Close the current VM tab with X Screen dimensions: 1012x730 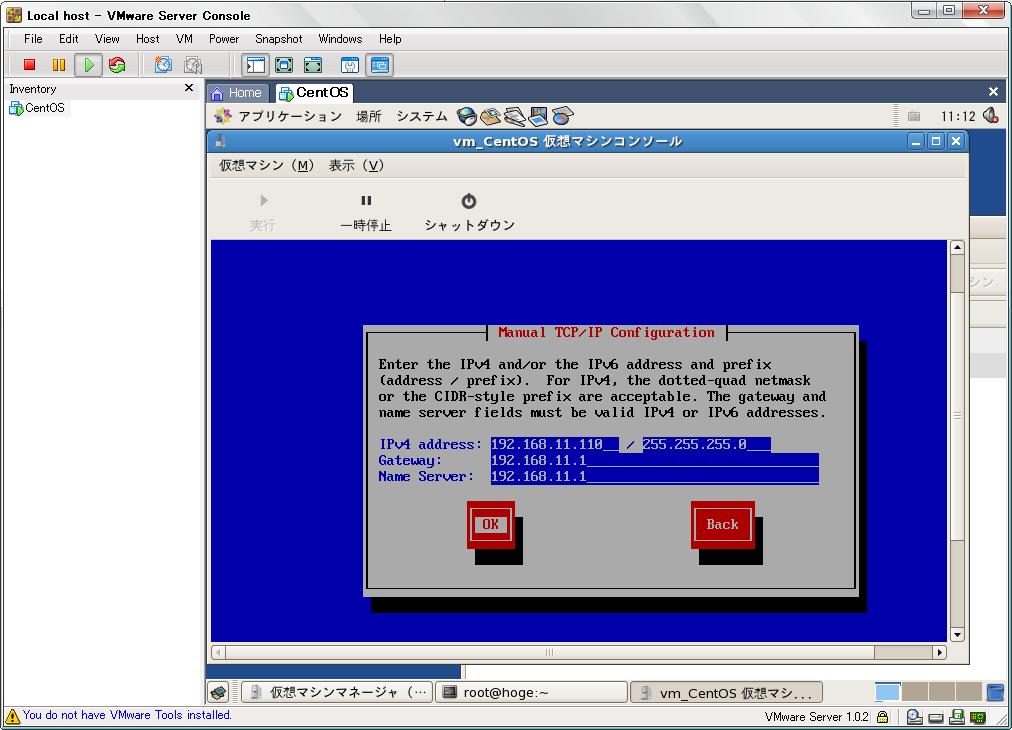[993, 92]
